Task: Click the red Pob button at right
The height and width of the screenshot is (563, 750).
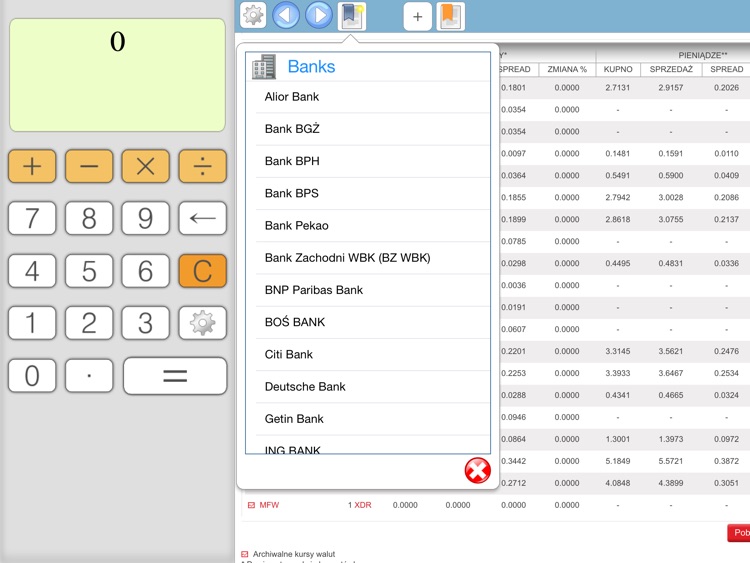Action: tap(739, 533)
